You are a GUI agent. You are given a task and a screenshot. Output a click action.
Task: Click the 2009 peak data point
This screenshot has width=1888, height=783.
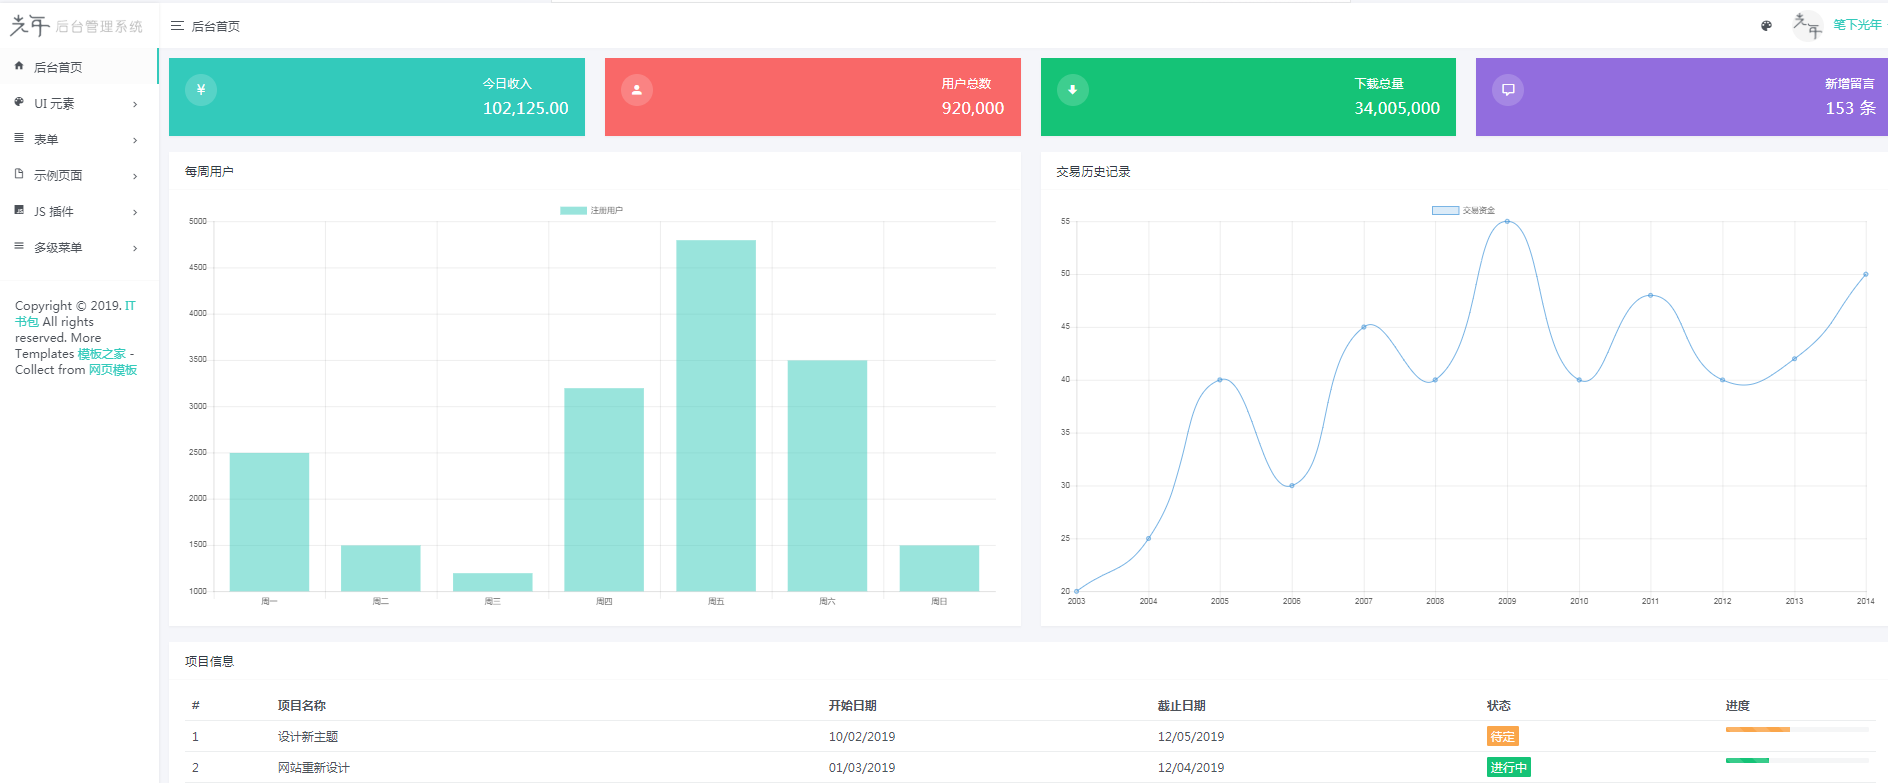[1507, 221]
